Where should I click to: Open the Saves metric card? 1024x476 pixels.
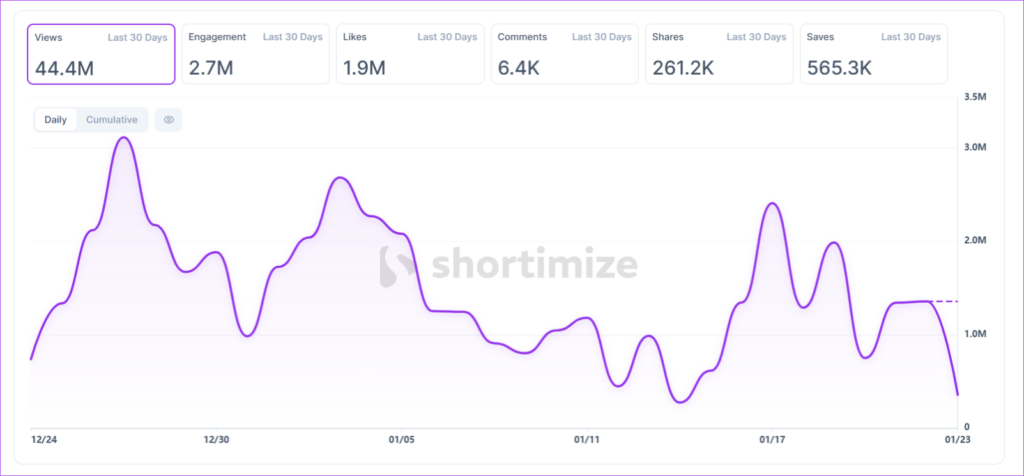873,54
